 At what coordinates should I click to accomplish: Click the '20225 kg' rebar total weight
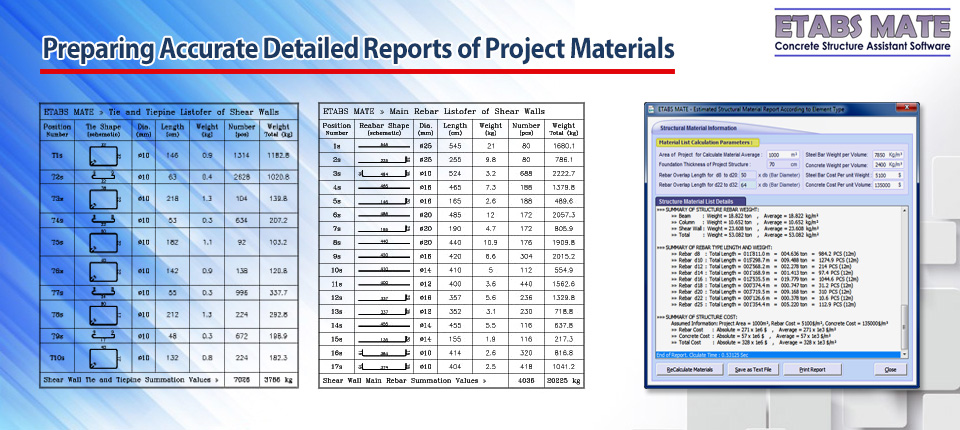[562, 380]
